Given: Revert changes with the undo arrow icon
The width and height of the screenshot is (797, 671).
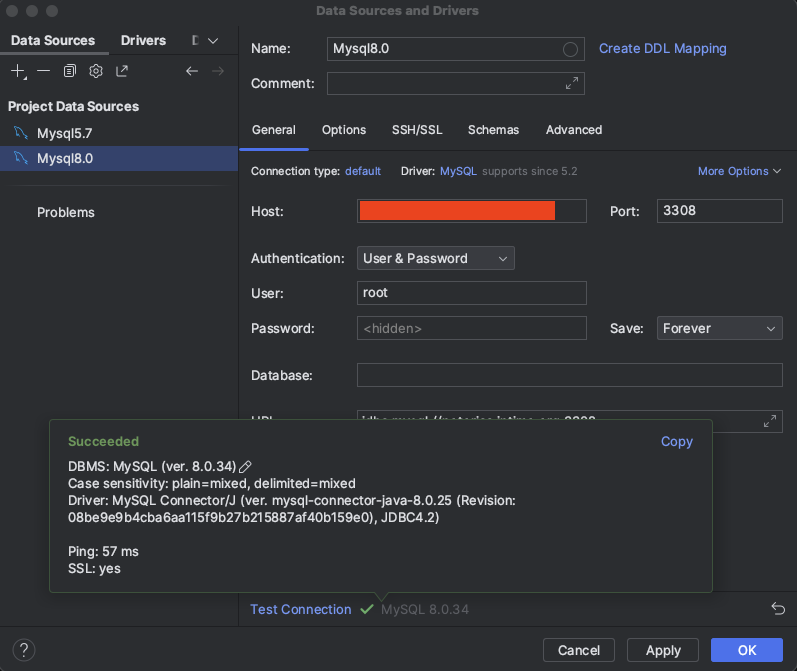Looking at the screenshot, I should 778,608.
